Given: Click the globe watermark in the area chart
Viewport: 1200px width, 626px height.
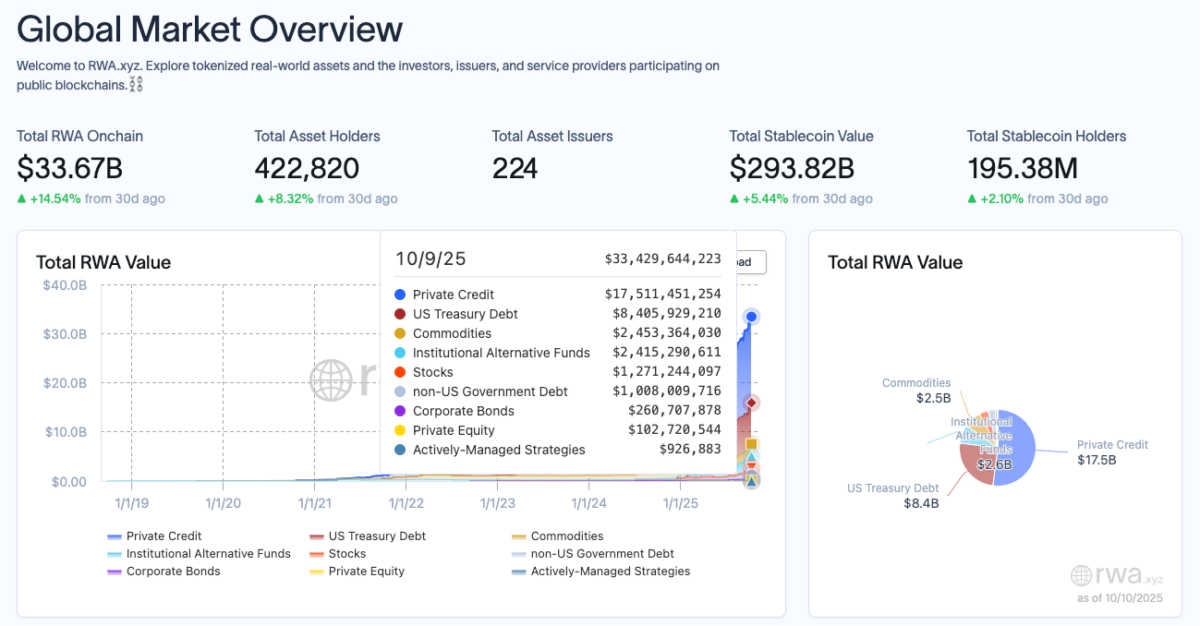Looking at the screenshot, I should coord(328,380).
